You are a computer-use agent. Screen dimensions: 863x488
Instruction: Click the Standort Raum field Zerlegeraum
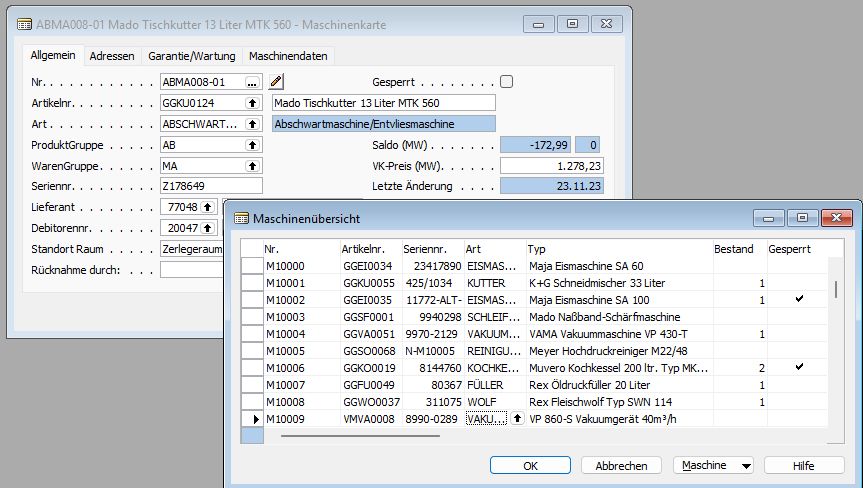[x=192, y=249]
